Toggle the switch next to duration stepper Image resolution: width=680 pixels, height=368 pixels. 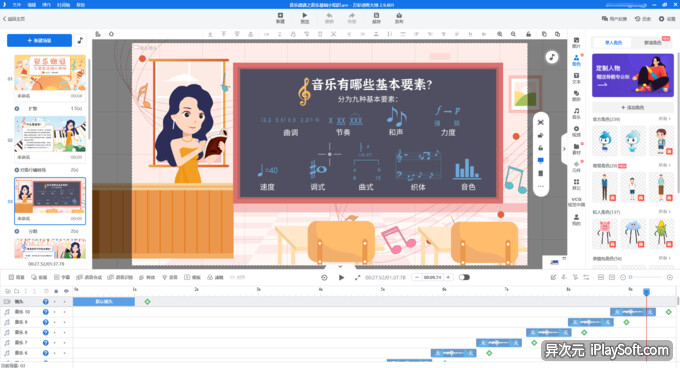coord(464,277)
